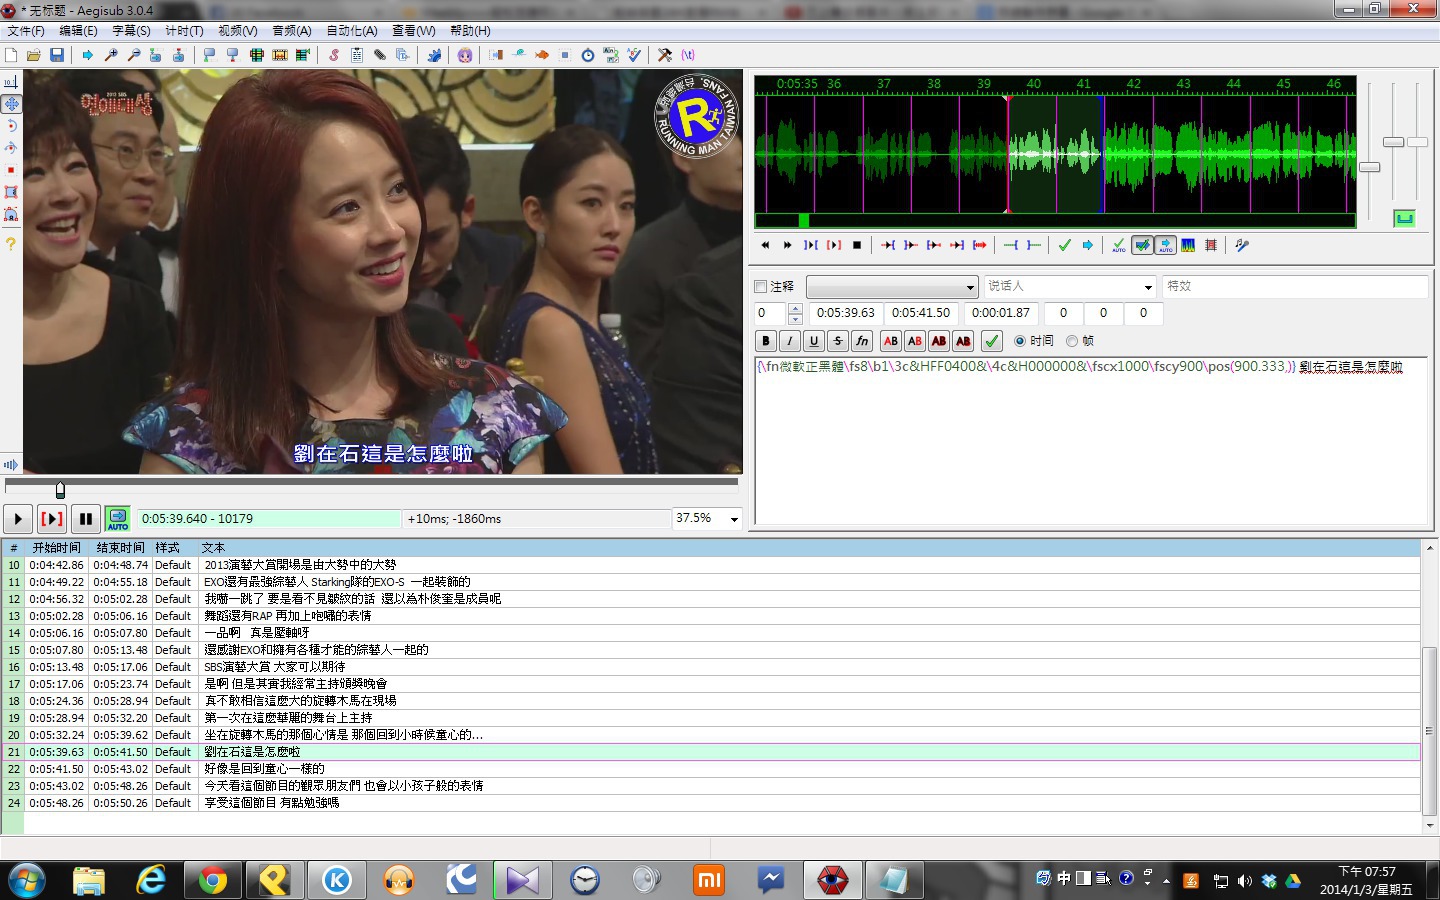The width and height of the screenshot is (1440, 900).
Task: Open the 字幕(S) menu
Action: click(x=131, y=31)
